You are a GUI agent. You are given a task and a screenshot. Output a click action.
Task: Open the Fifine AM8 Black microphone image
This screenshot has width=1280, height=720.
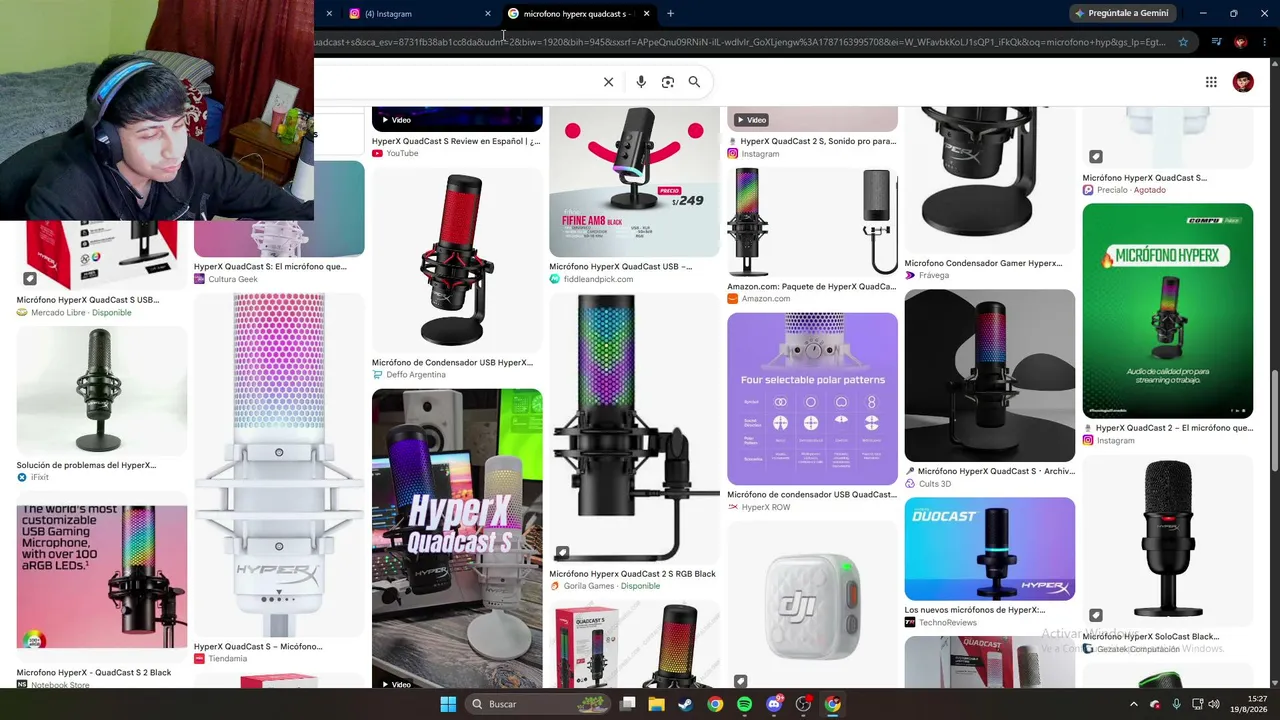coord(634,182)
